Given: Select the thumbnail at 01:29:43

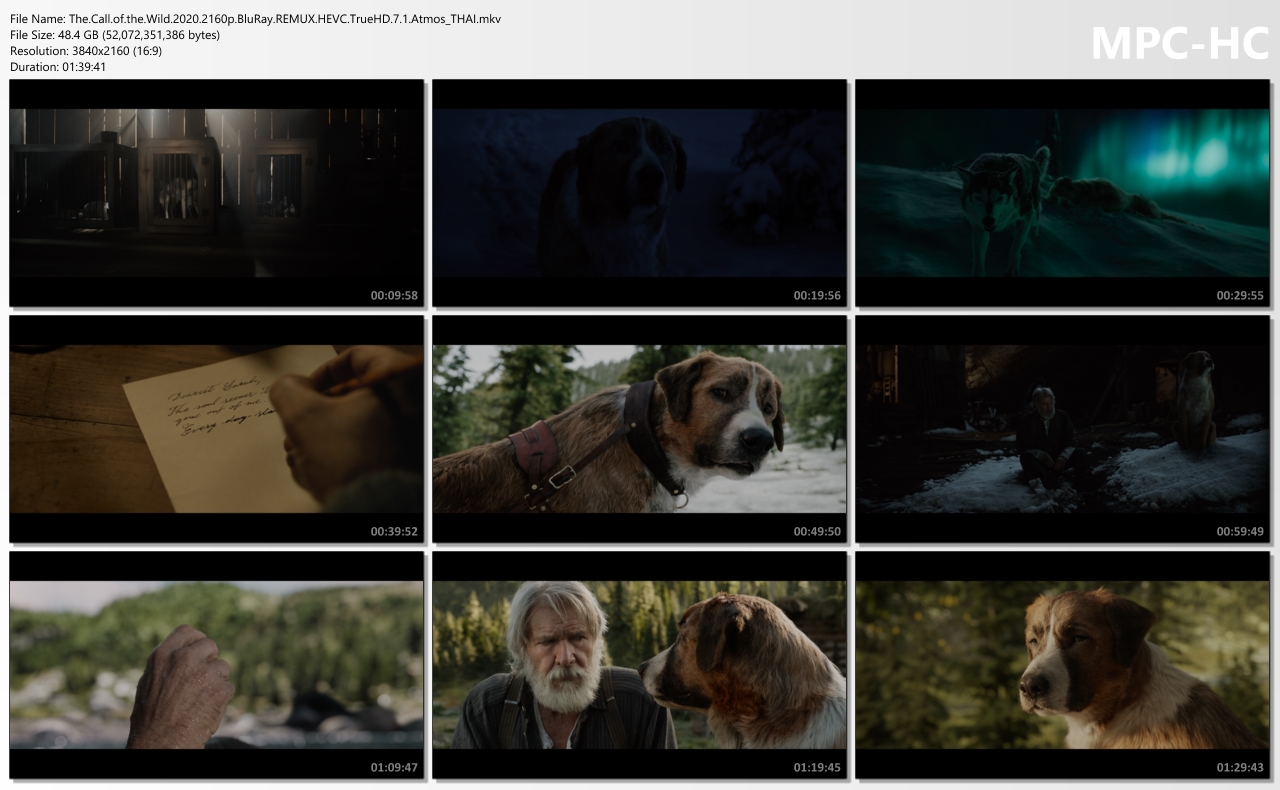Looking at the screenshot, I should 1062,665.
